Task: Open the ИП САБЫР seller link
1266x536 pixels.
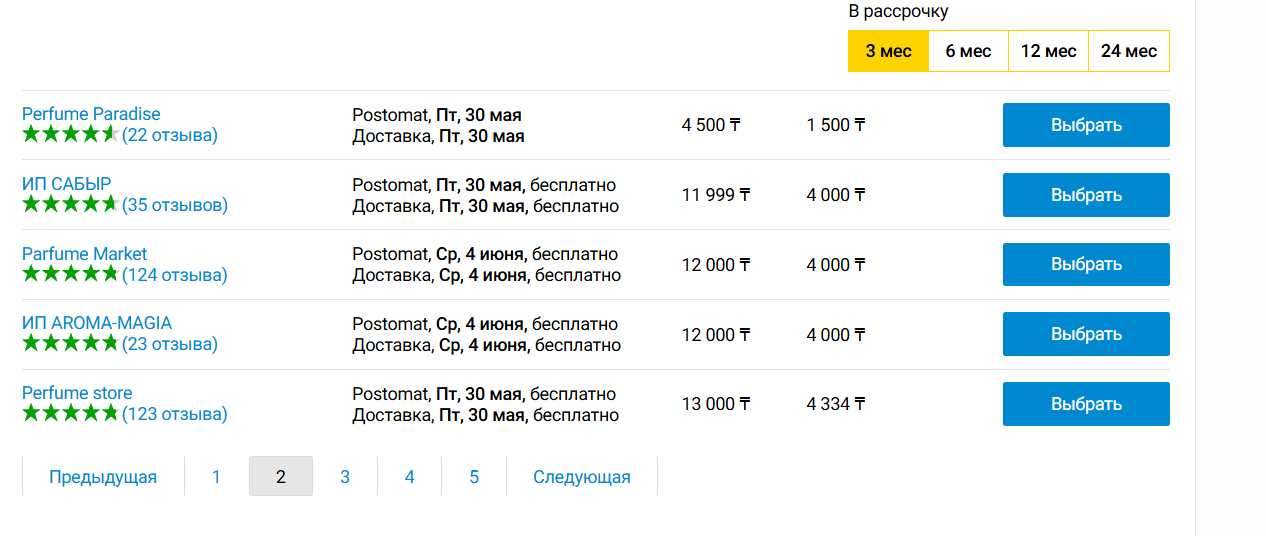Action: [x=67, y=184]
